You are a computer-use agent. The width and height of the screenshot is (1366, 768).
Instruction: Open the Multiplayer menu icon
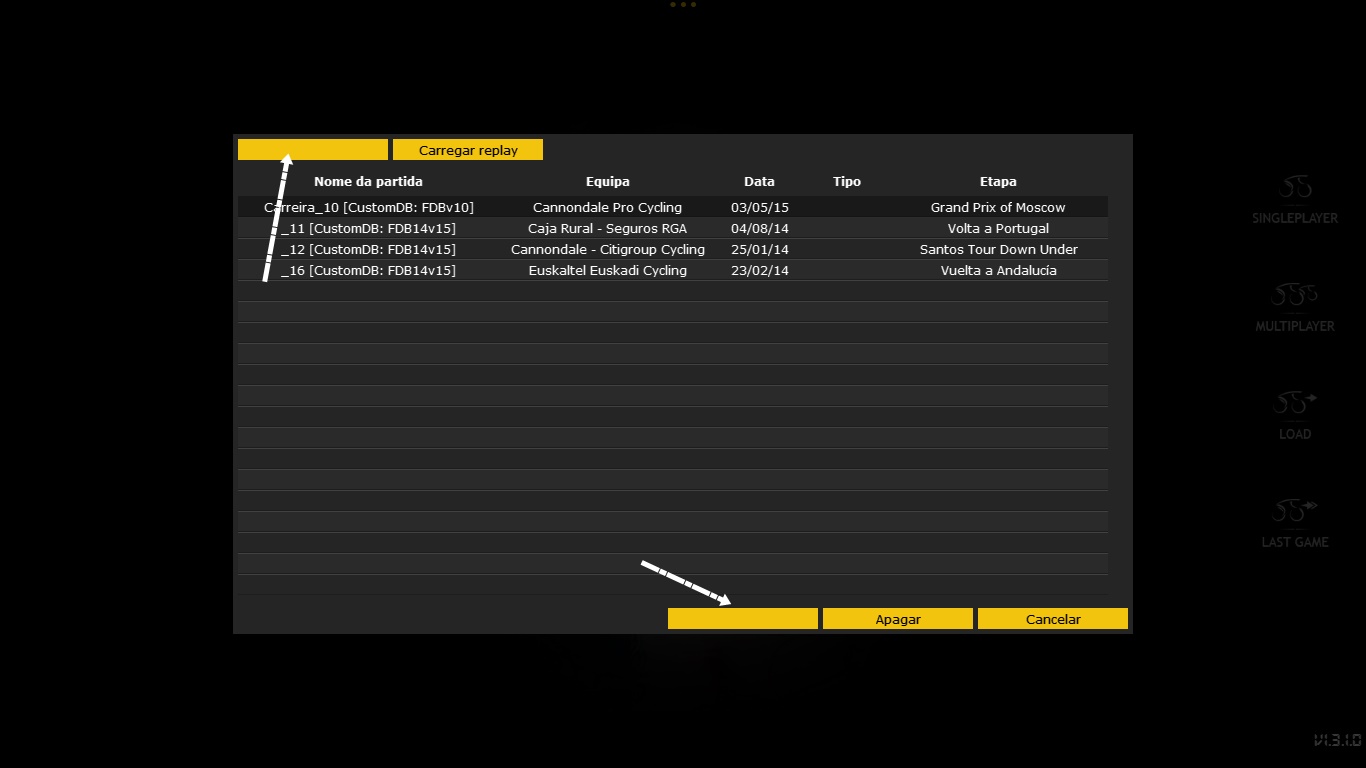(1295, 296)
